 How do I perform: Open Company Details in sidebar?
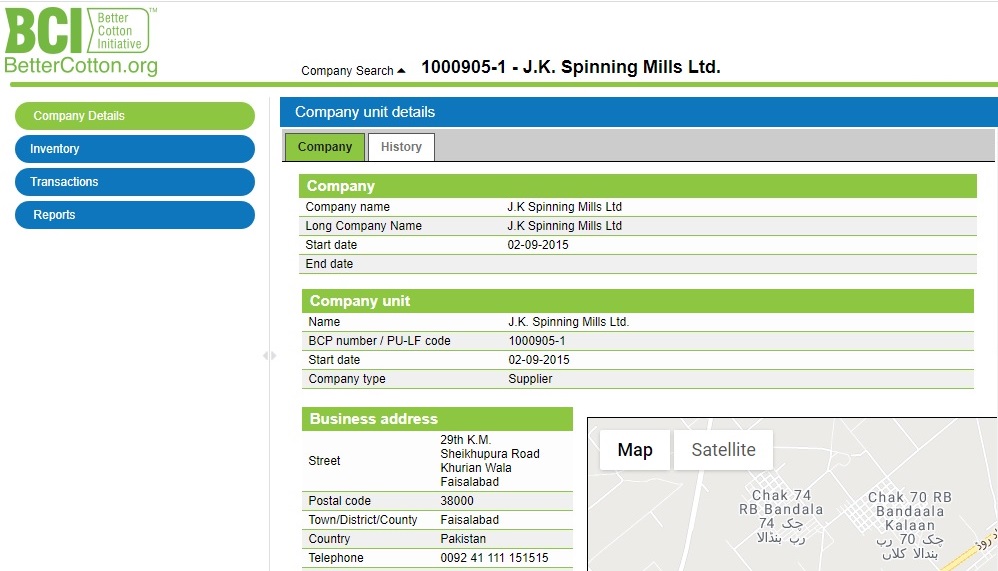point(135,116)
